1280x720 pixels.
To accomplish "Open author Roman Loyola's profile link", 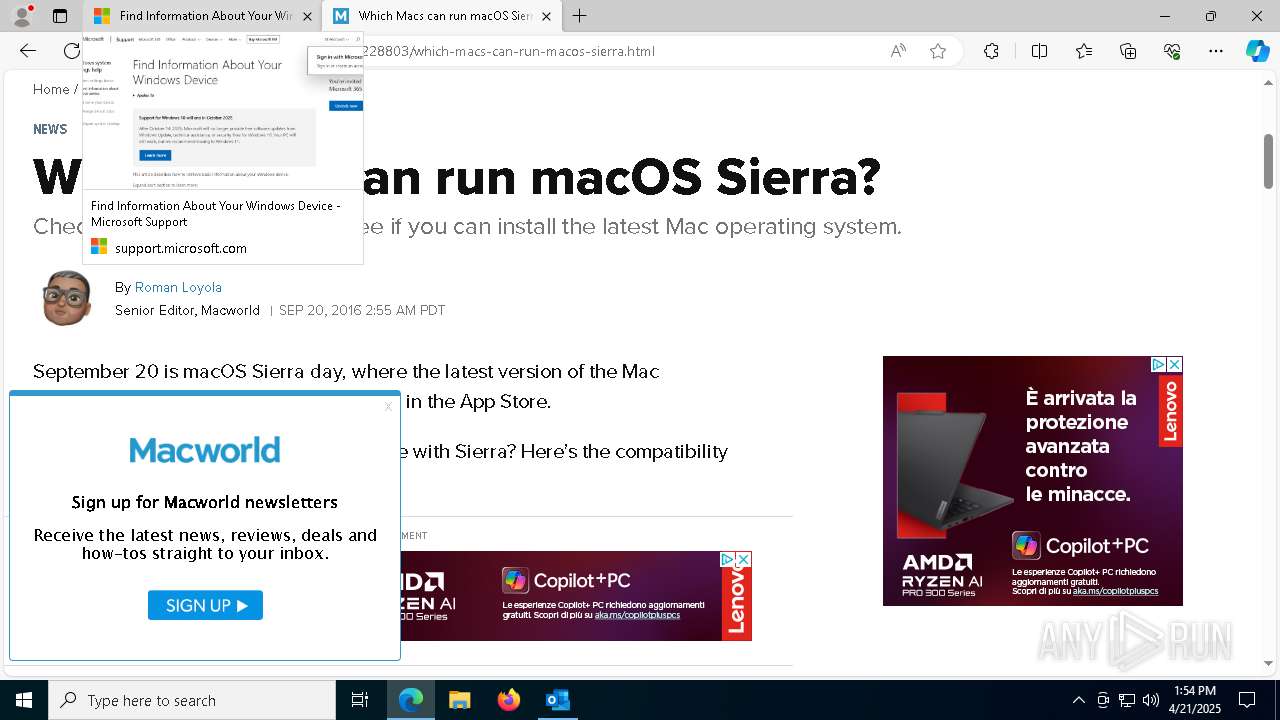I will [178, 287].
